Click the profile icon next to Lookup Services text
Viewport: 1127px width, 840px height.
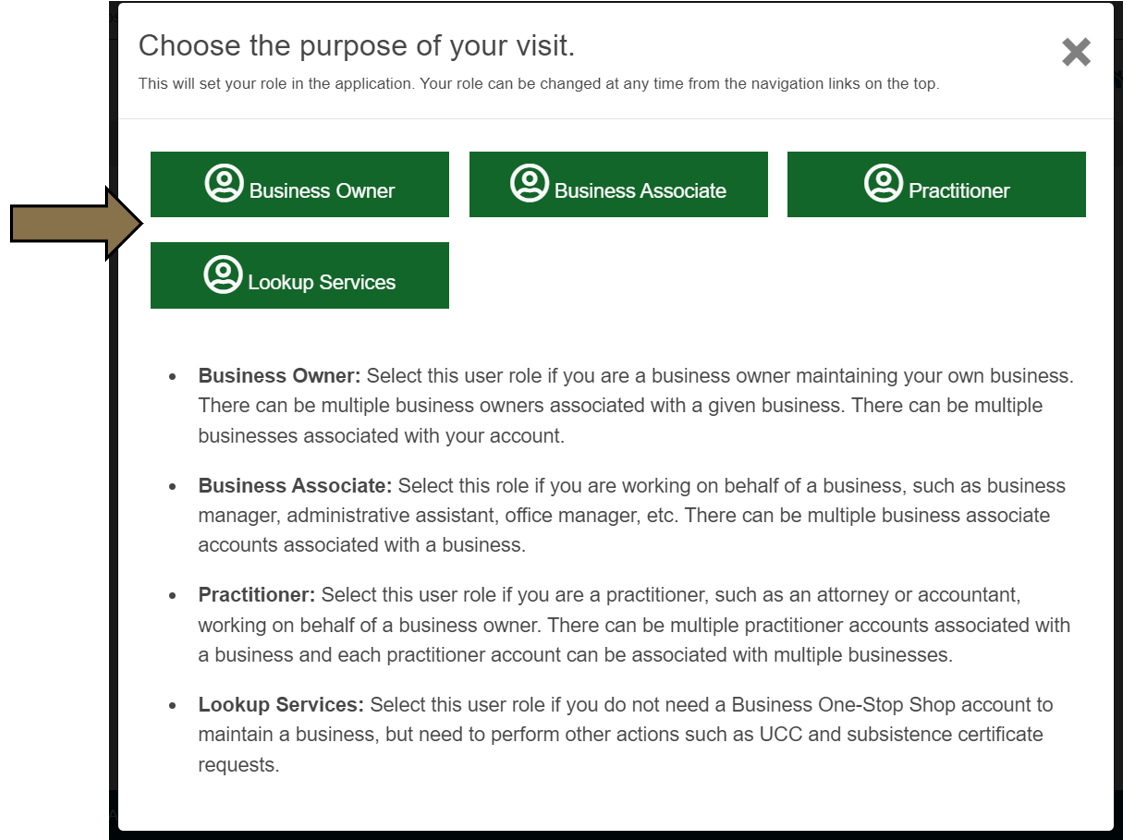click(225, 274)
